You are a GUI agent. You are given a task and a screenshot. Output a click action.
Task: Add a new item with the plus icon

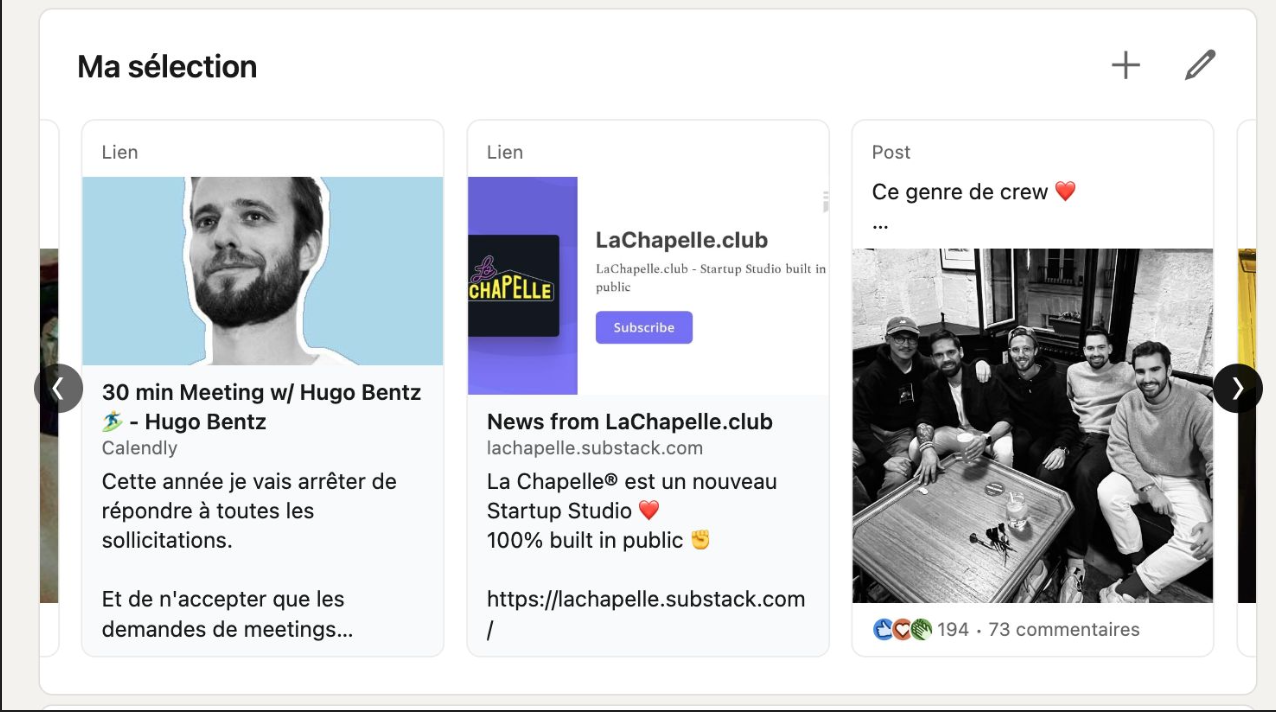click(1126, 65)
